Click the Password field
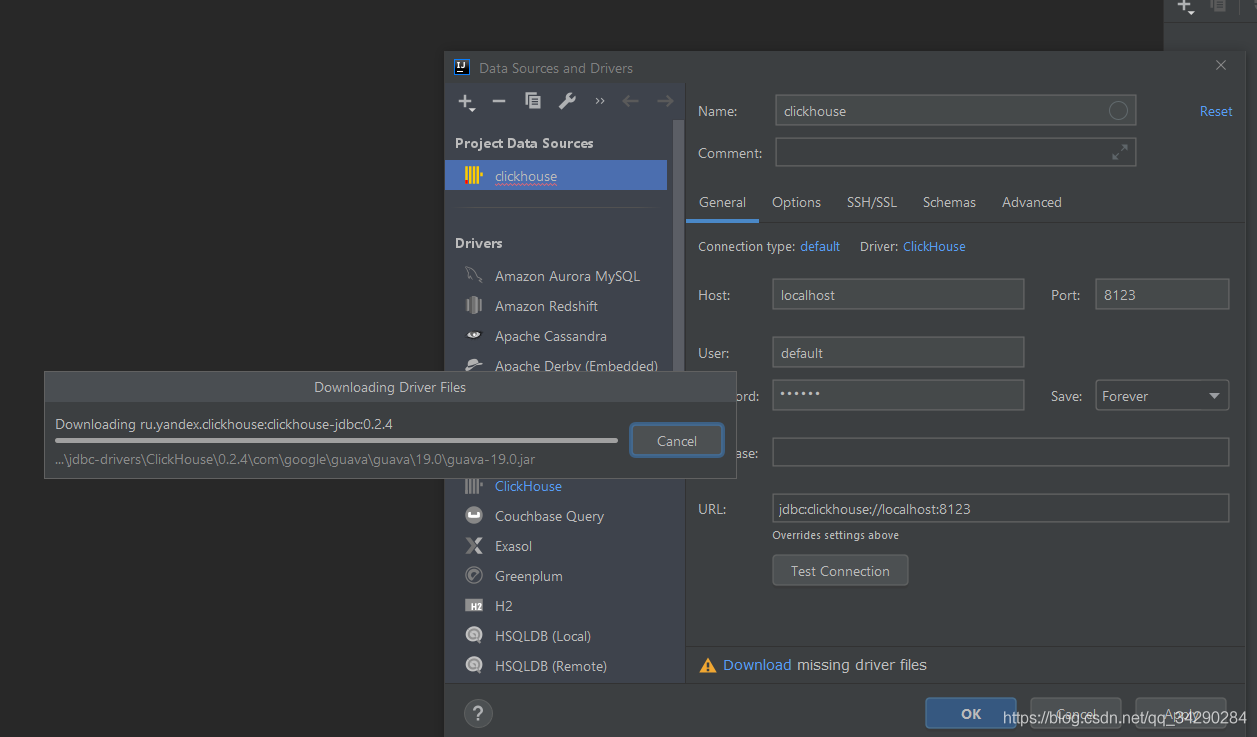 tap(898, 394)
